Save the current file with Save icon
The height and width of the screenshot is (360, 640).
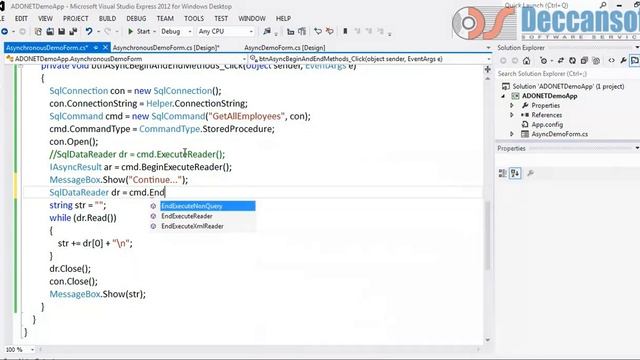point(62,31)
